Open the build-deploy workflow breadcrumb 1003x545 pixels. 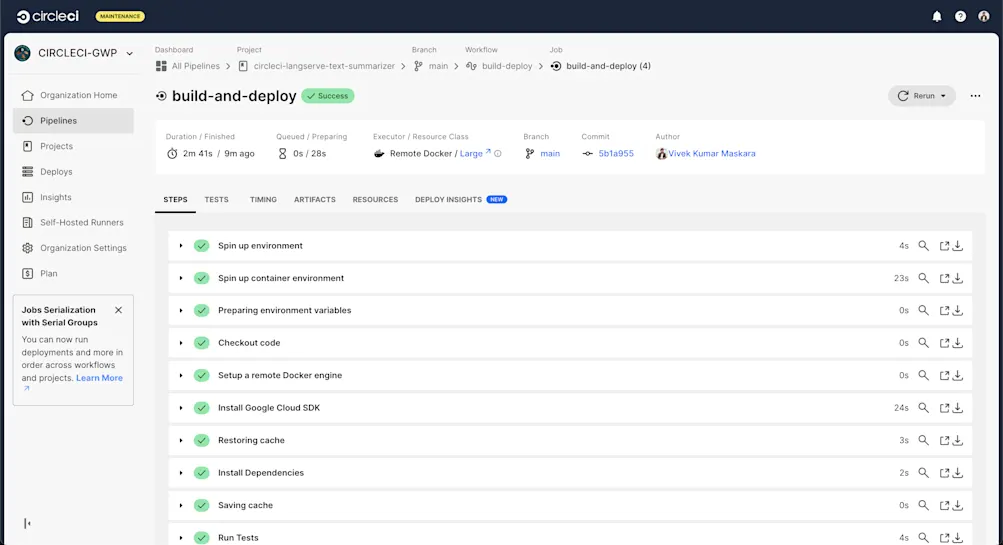pyautogui.click(x=507, y=66)
